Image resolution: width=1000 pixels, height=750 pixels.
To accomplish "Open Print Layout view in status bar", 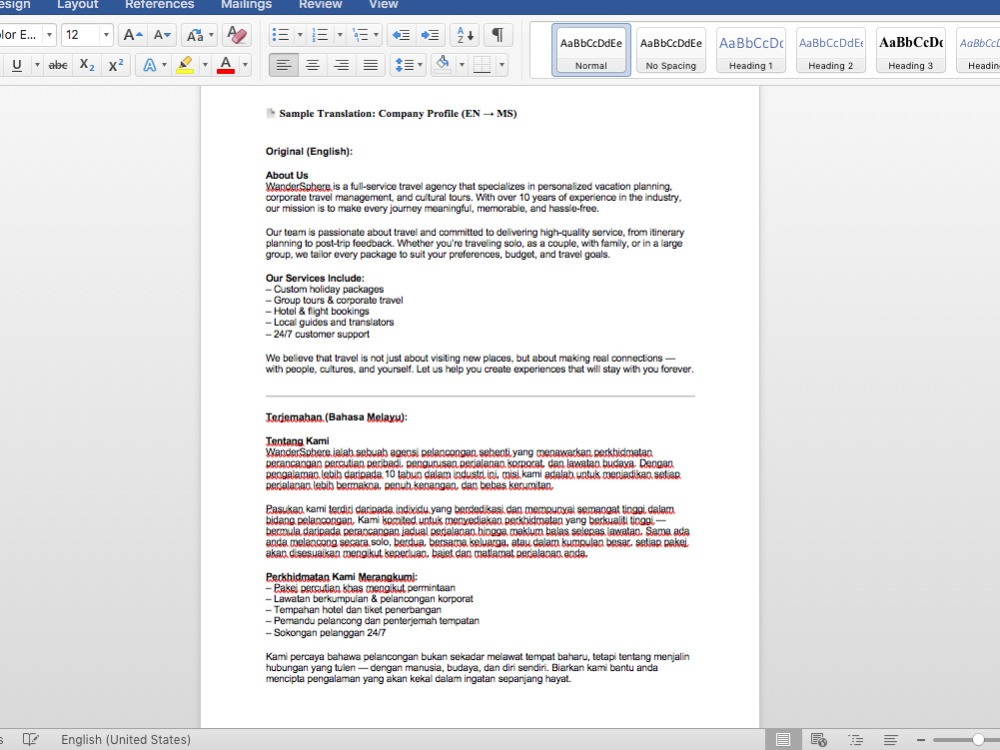I will click(783, 740).
